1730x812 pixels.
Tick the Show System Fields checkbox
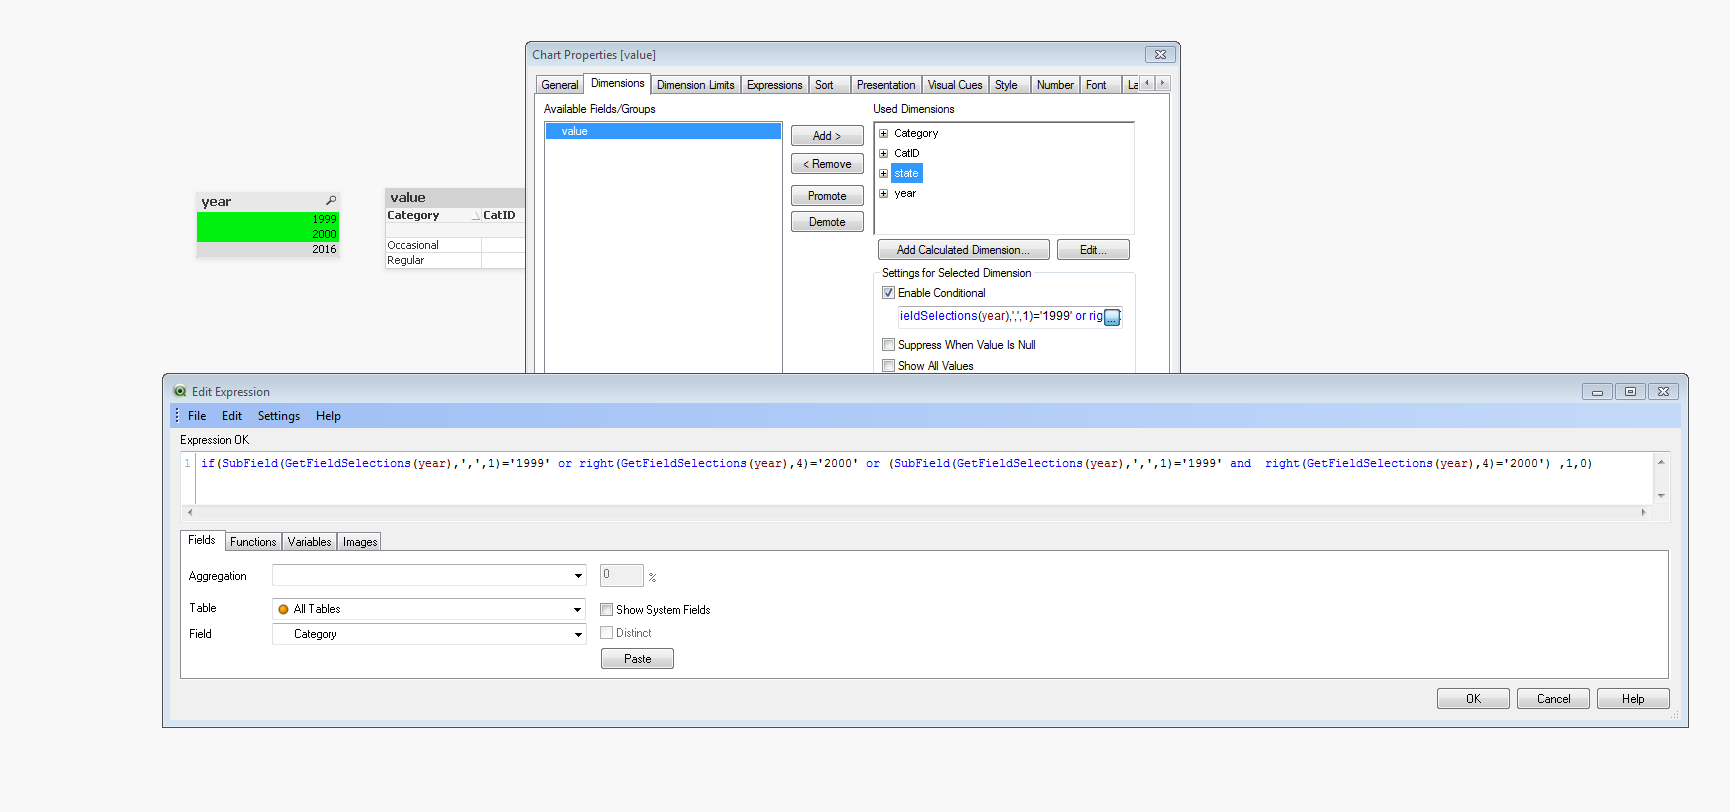click(x=606, y=610)
